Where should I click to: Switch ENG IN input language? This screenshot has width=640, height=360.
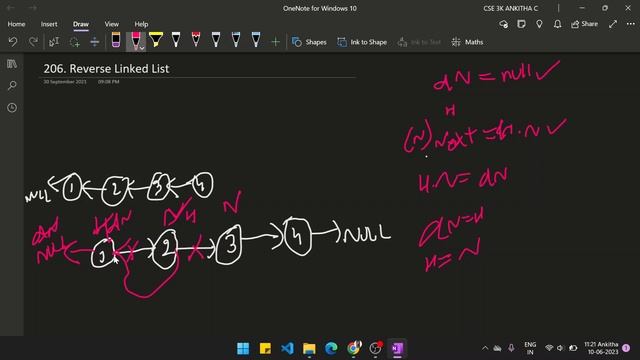pos(530,348)
